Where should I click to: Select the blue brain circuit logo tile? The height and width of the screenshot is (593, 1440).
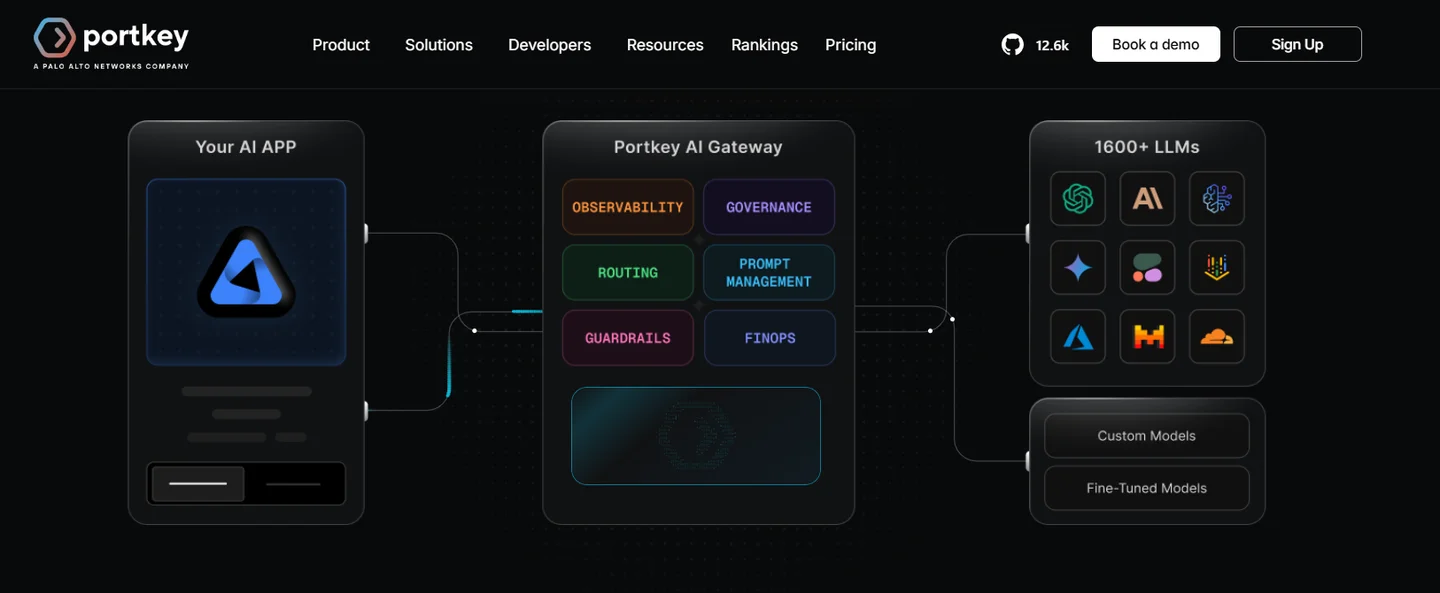[1217, 198]
